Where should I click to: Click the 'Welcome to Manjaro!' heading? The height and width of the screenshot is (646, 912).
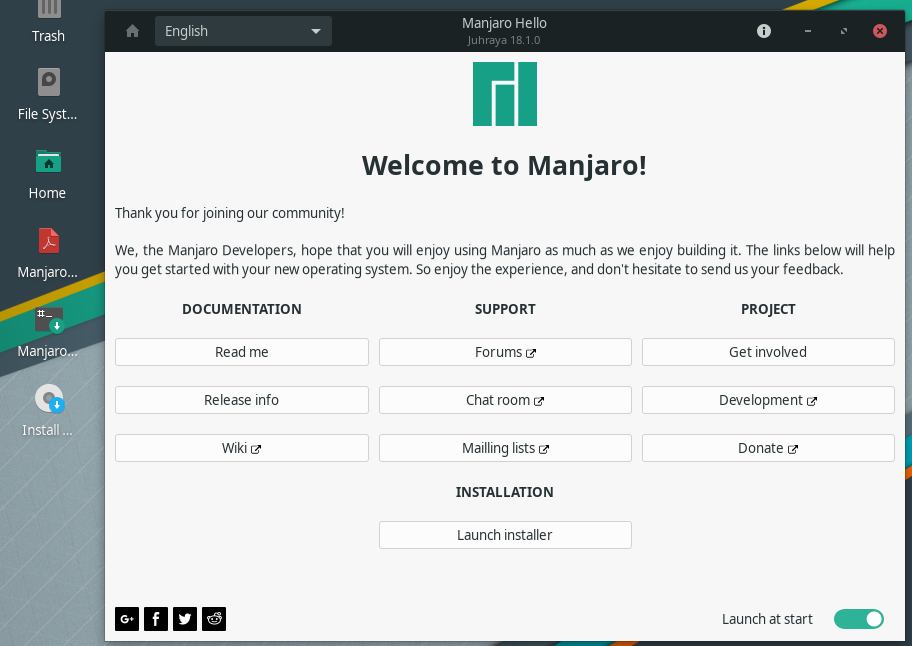(x=504, y=166)
